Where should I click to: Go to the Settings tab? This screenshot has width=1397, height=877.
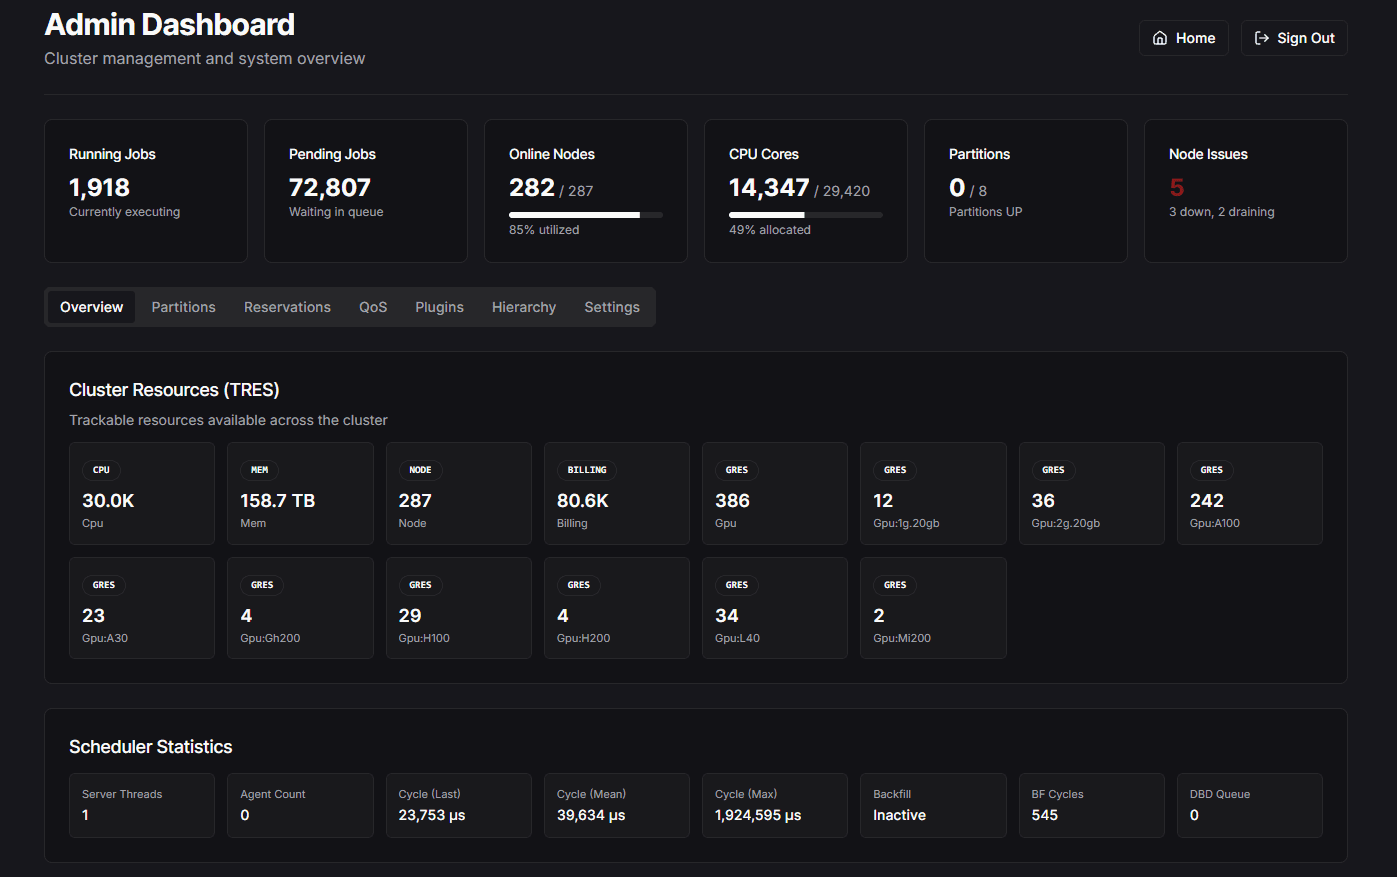[612, 307]
